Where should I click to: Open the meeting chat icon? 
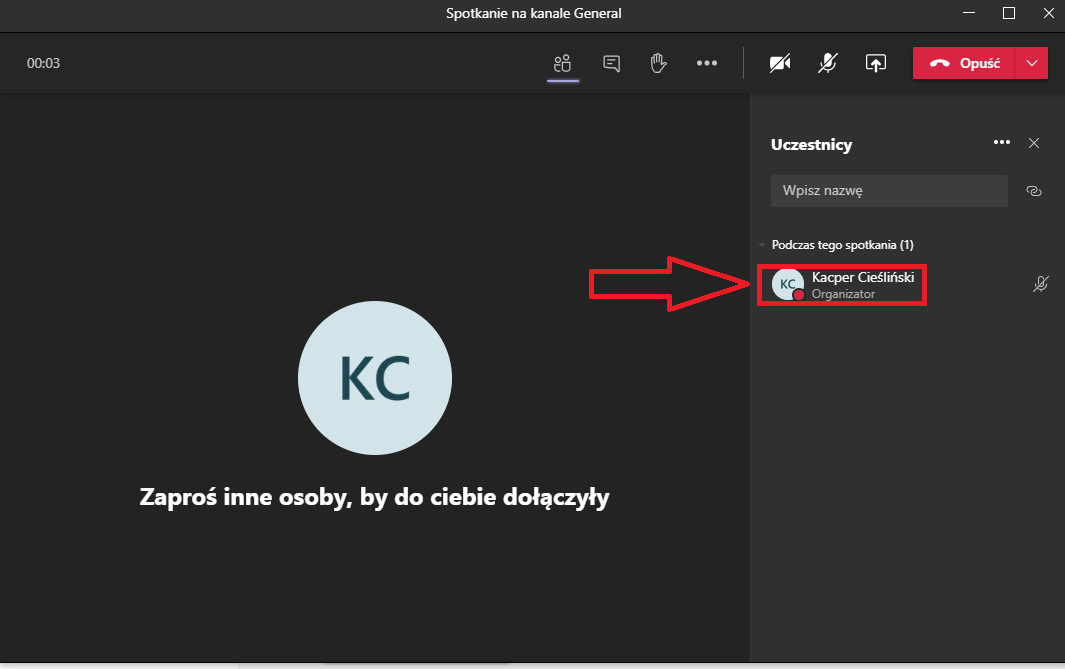[611, 63]
